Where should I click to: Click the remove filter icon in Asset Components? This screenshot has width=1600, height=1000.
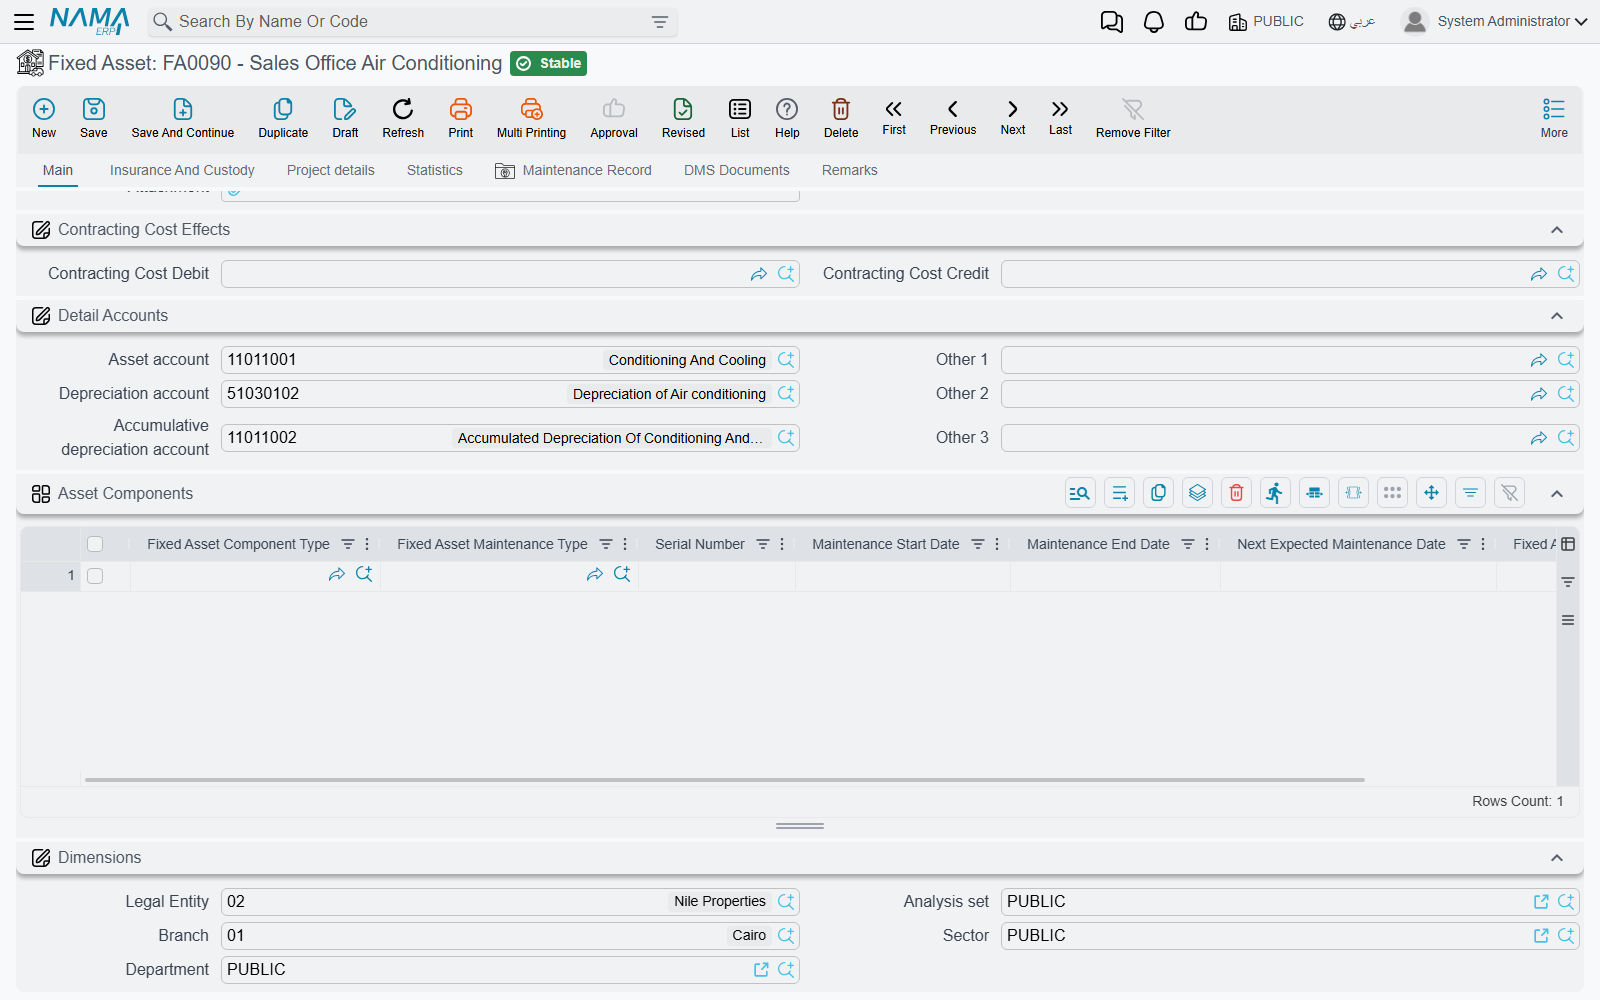1510,493
